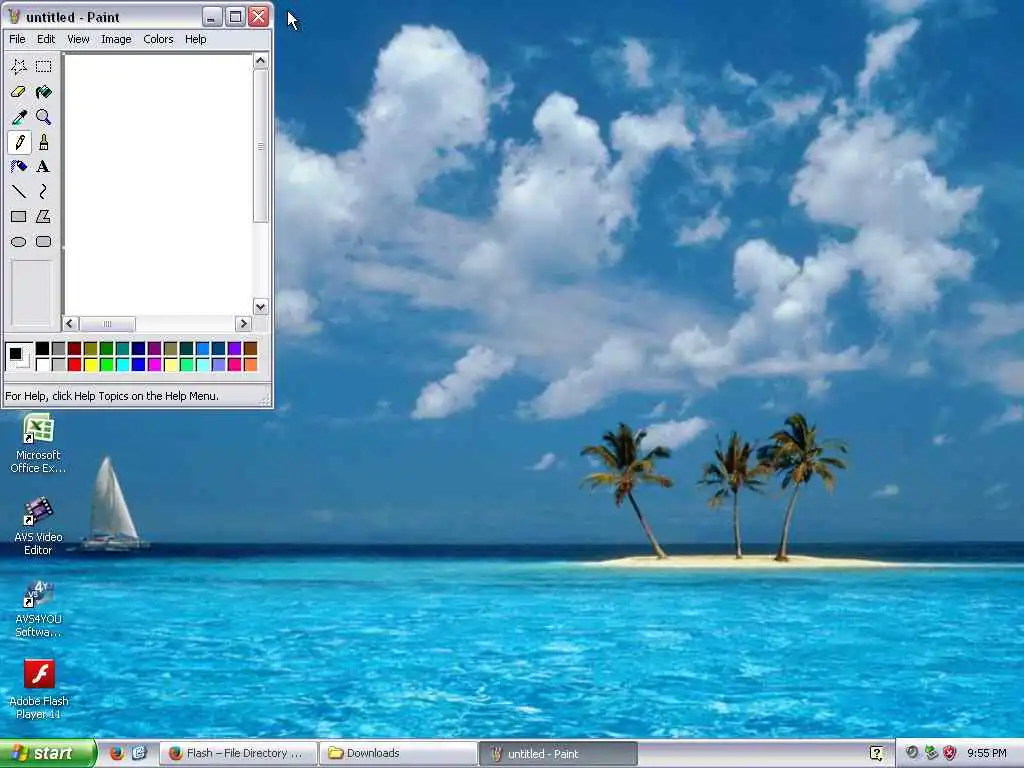The image size is (1024, 768).
Task: Click the Safely Remove Hardware tray icon
Action: tap(931, 753)
